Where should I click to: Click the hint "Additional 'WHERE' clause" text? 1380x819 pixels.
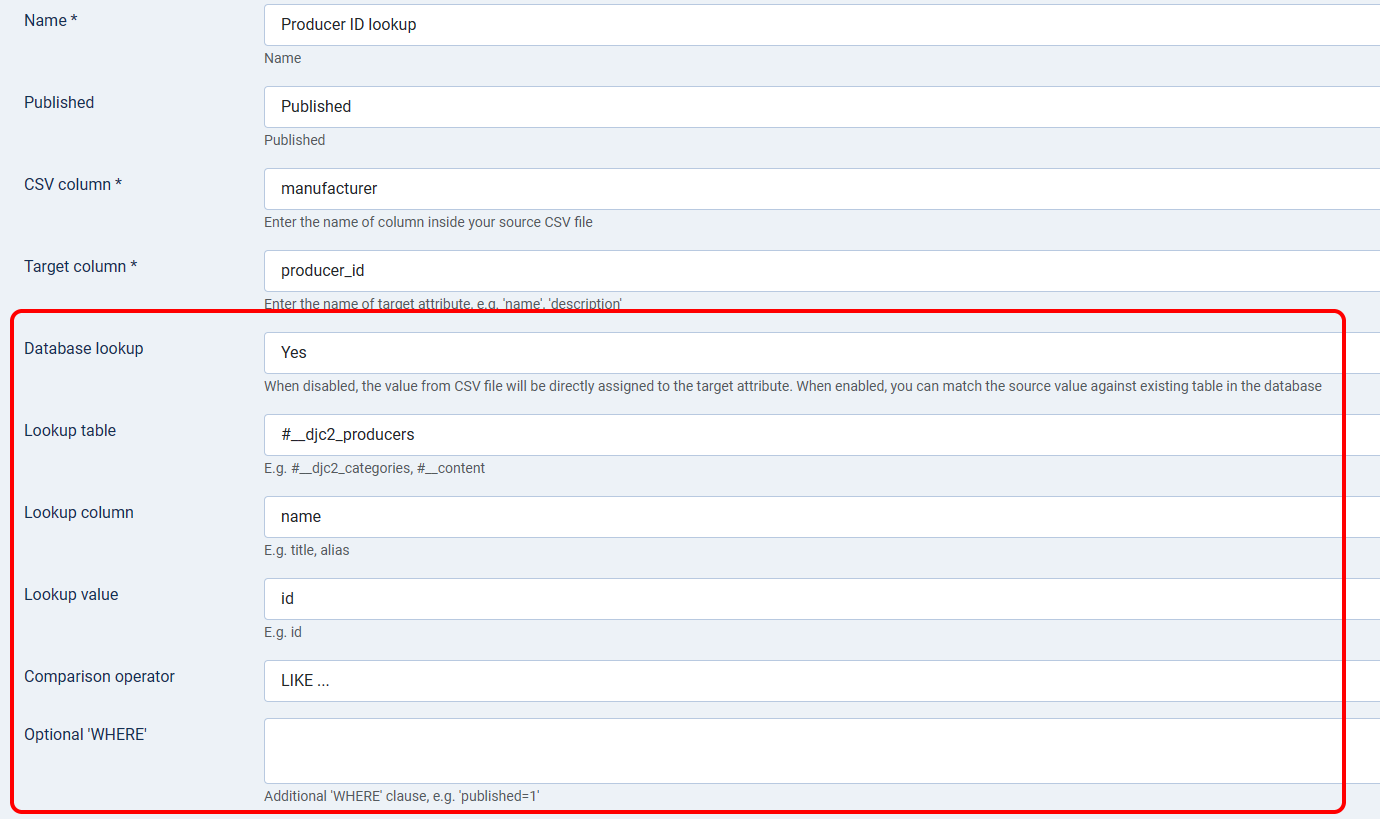[x=402, y=796]
